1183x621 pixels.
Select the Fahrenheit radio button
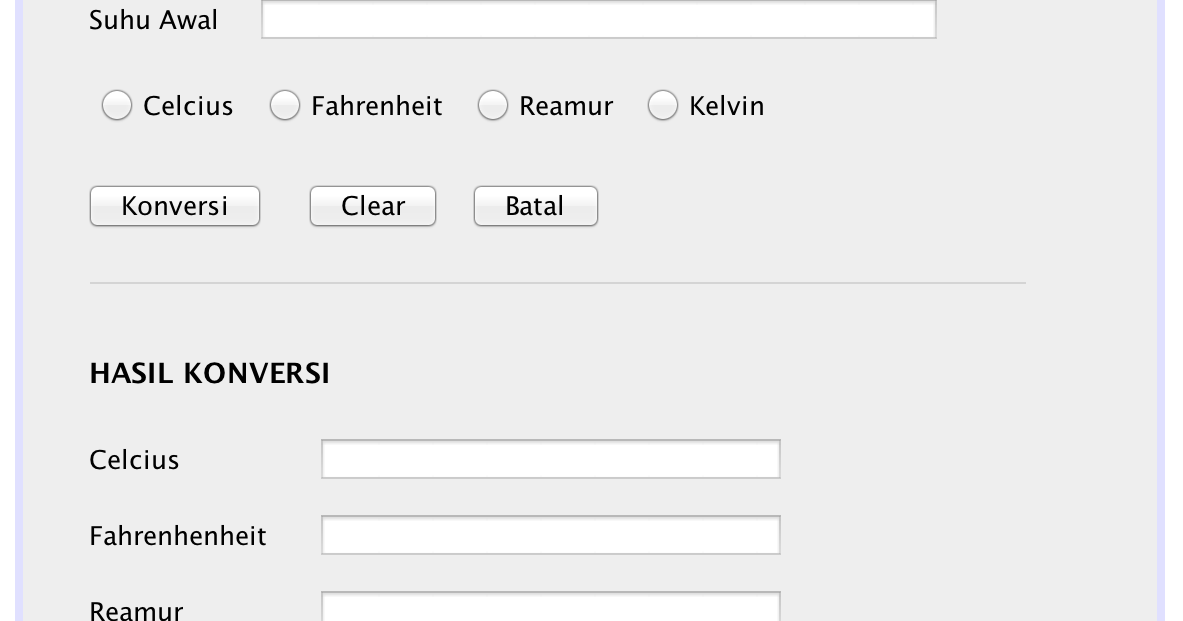click(x=285, y=105)
